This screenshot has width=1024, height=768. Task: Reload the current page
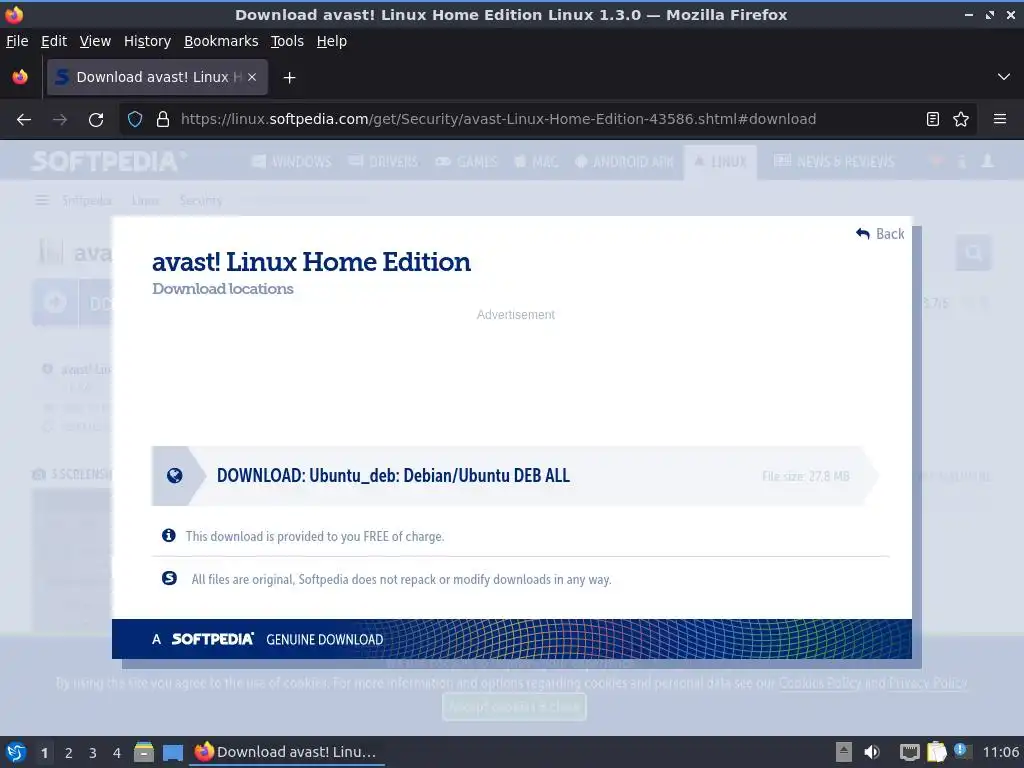96,120
